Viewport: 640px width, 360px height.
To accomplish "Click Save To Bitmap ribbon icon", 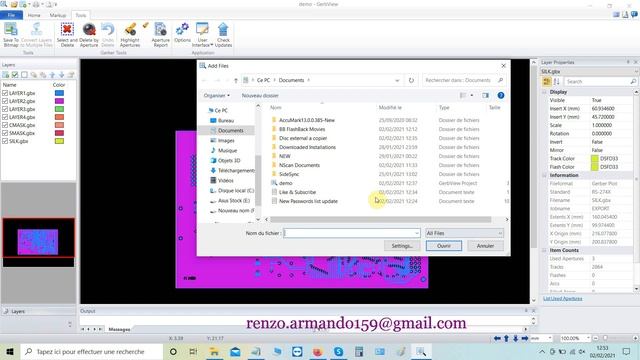I will (x=11, y=35).
